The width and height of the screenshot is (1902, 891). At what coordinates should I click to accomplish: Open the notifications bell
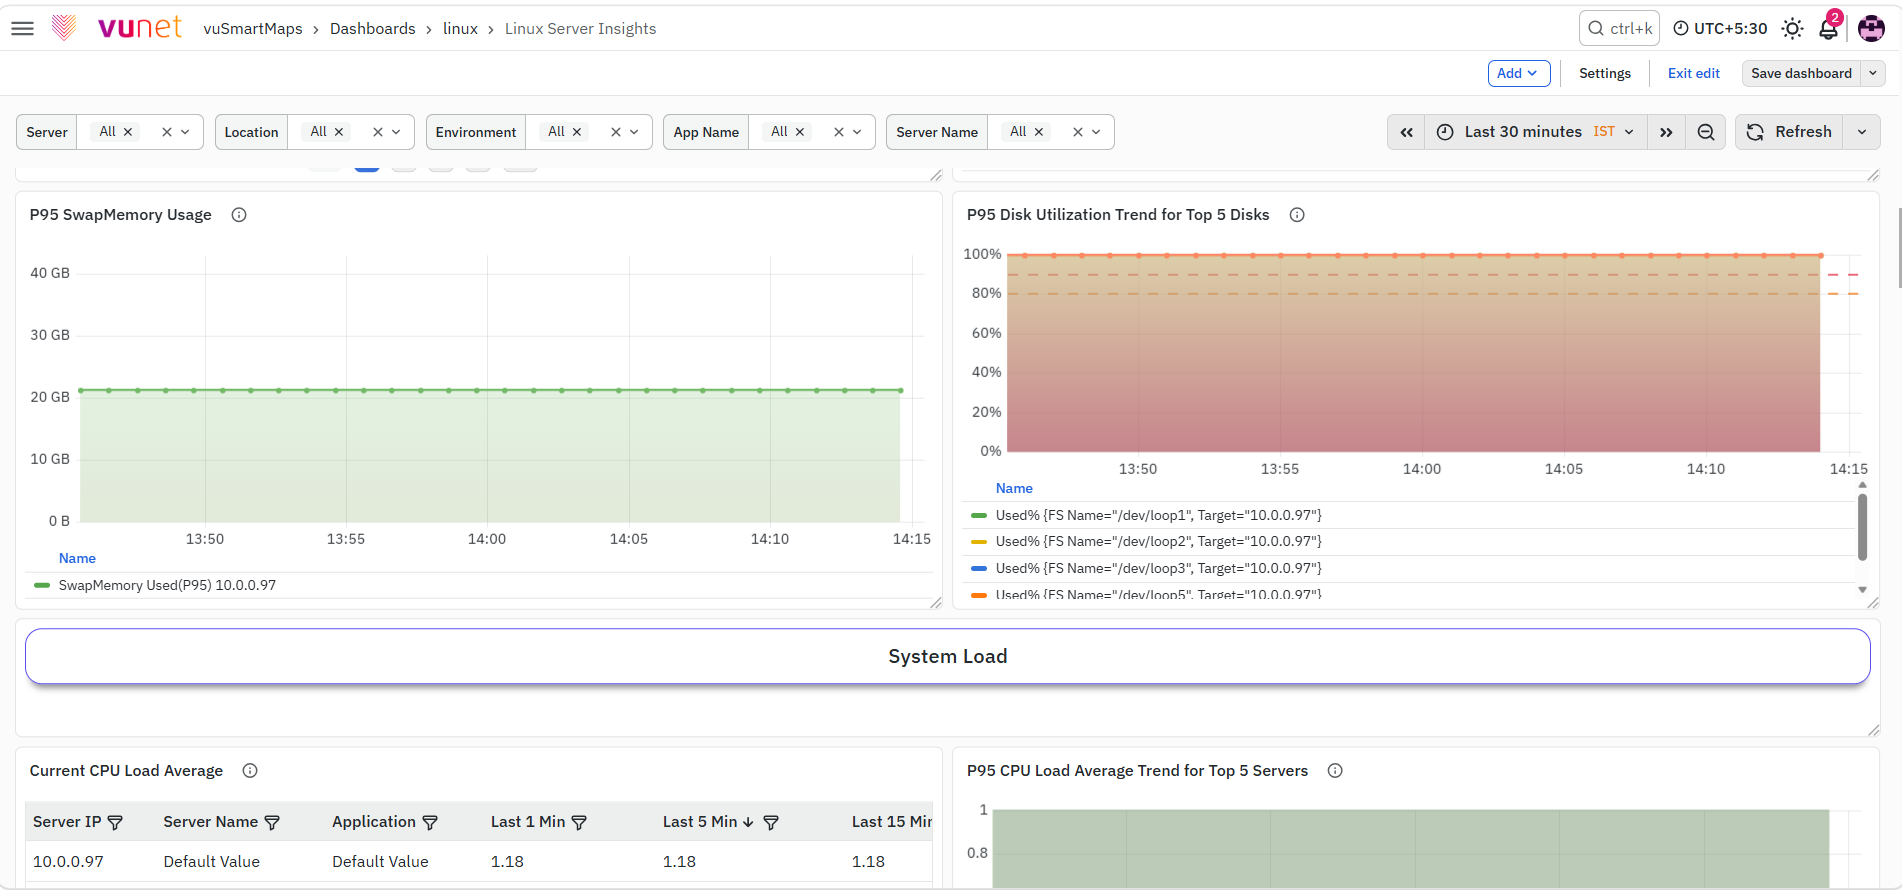[x=1828, y=28]
